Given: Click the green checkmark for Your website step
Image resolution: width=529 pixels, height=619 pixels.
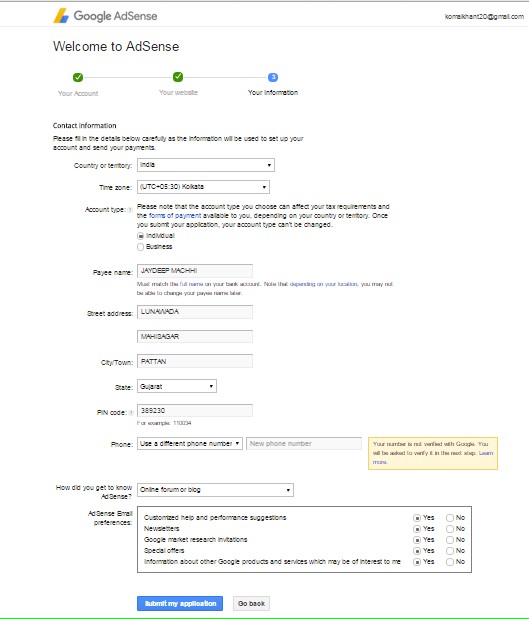Looking at the screenshot, I should point(178,77).
